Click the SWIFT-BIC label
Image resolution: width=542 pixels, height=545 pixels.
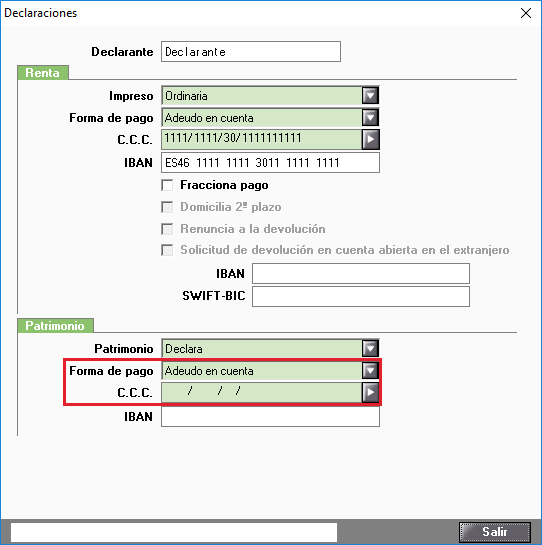(x=214, y=296)
